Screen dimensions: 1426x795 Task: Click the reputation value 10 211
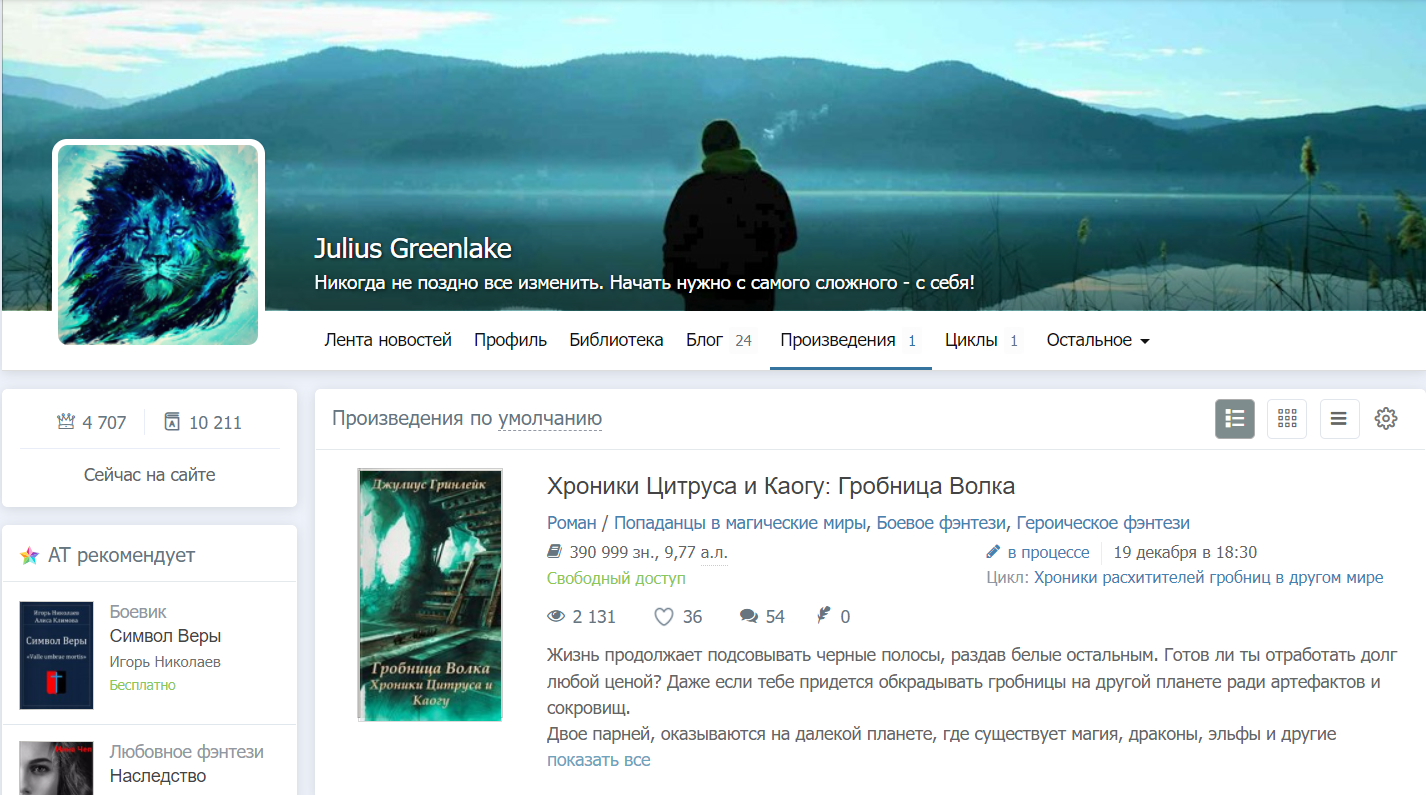pyautogui.click(x=215, y=422)
